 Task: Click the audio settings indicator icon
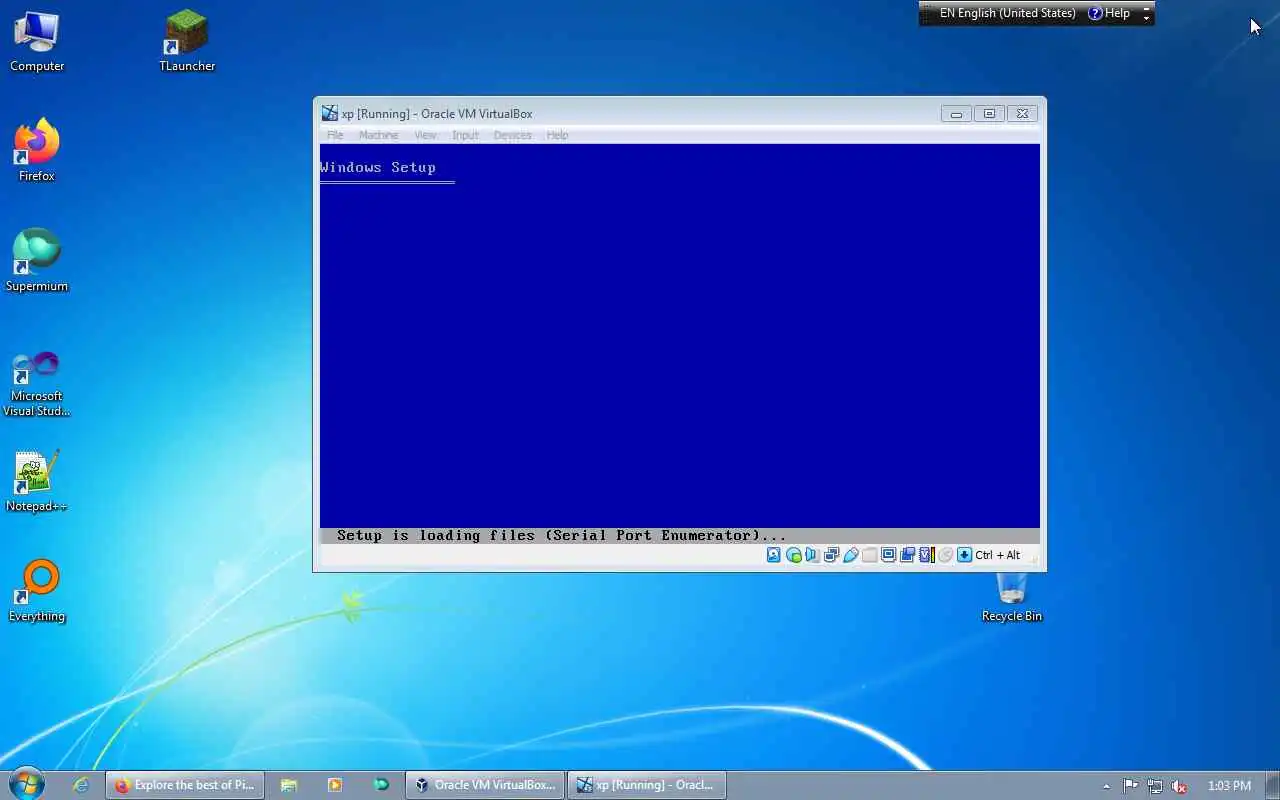(x=812, y=555)
